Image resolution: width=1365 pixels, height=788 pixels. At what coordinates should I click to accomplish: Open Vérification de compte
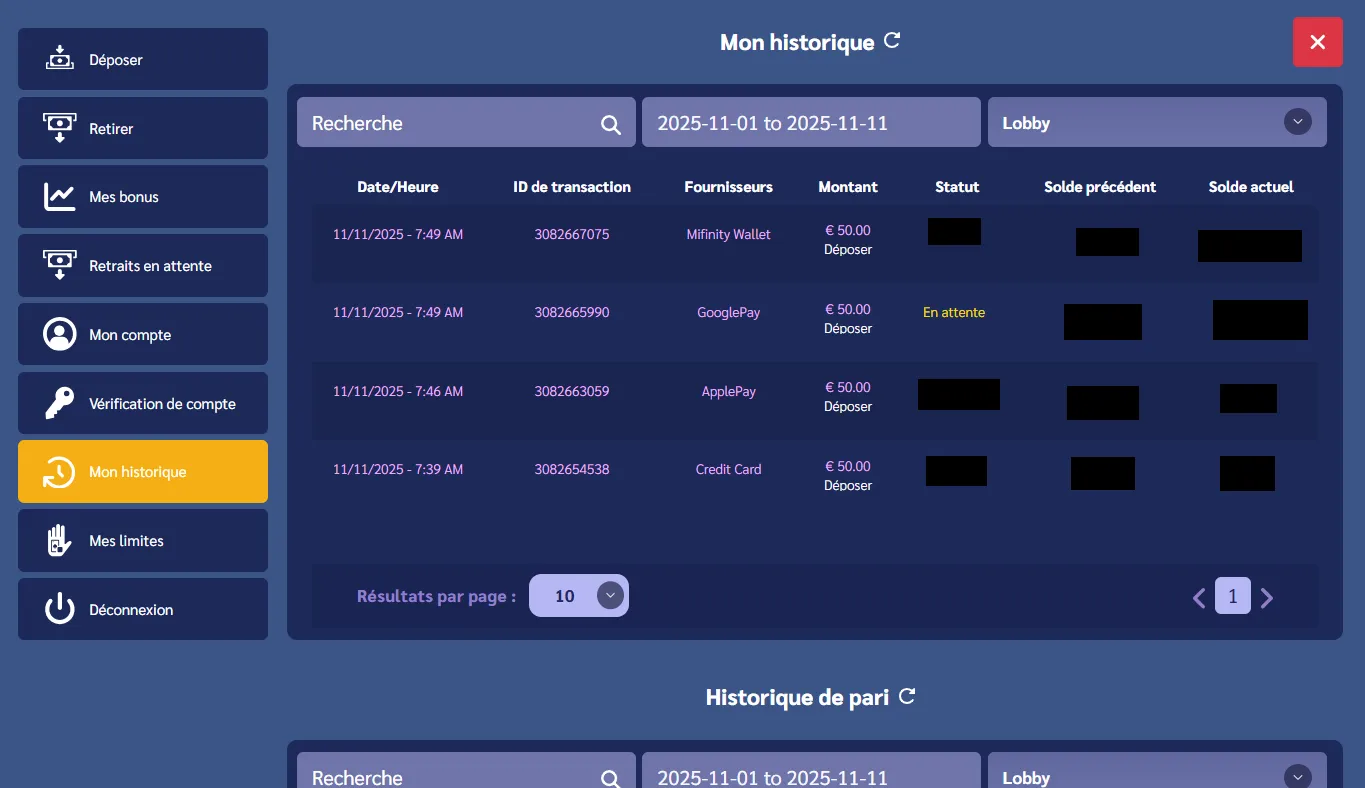point(143,403)
